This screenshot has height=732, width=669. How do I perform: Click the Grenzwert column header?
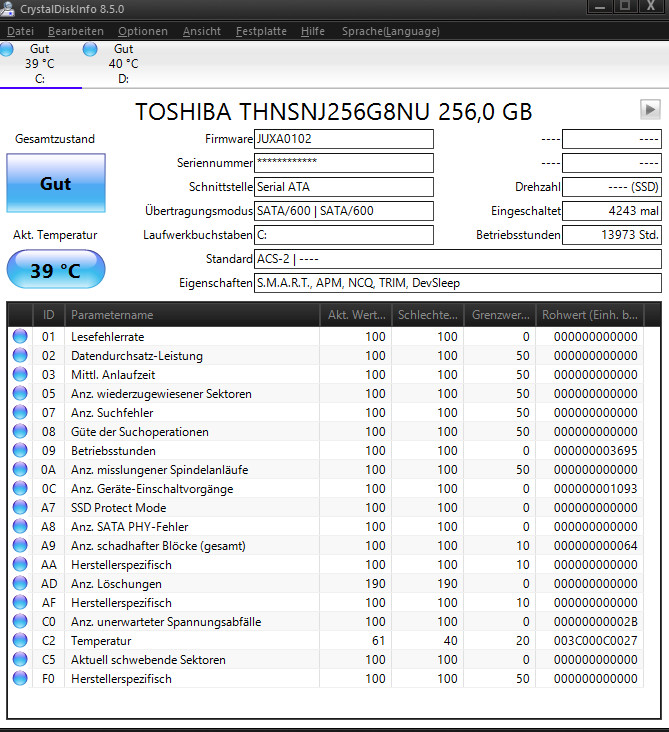pyautogui.click(x=500, y=315)
